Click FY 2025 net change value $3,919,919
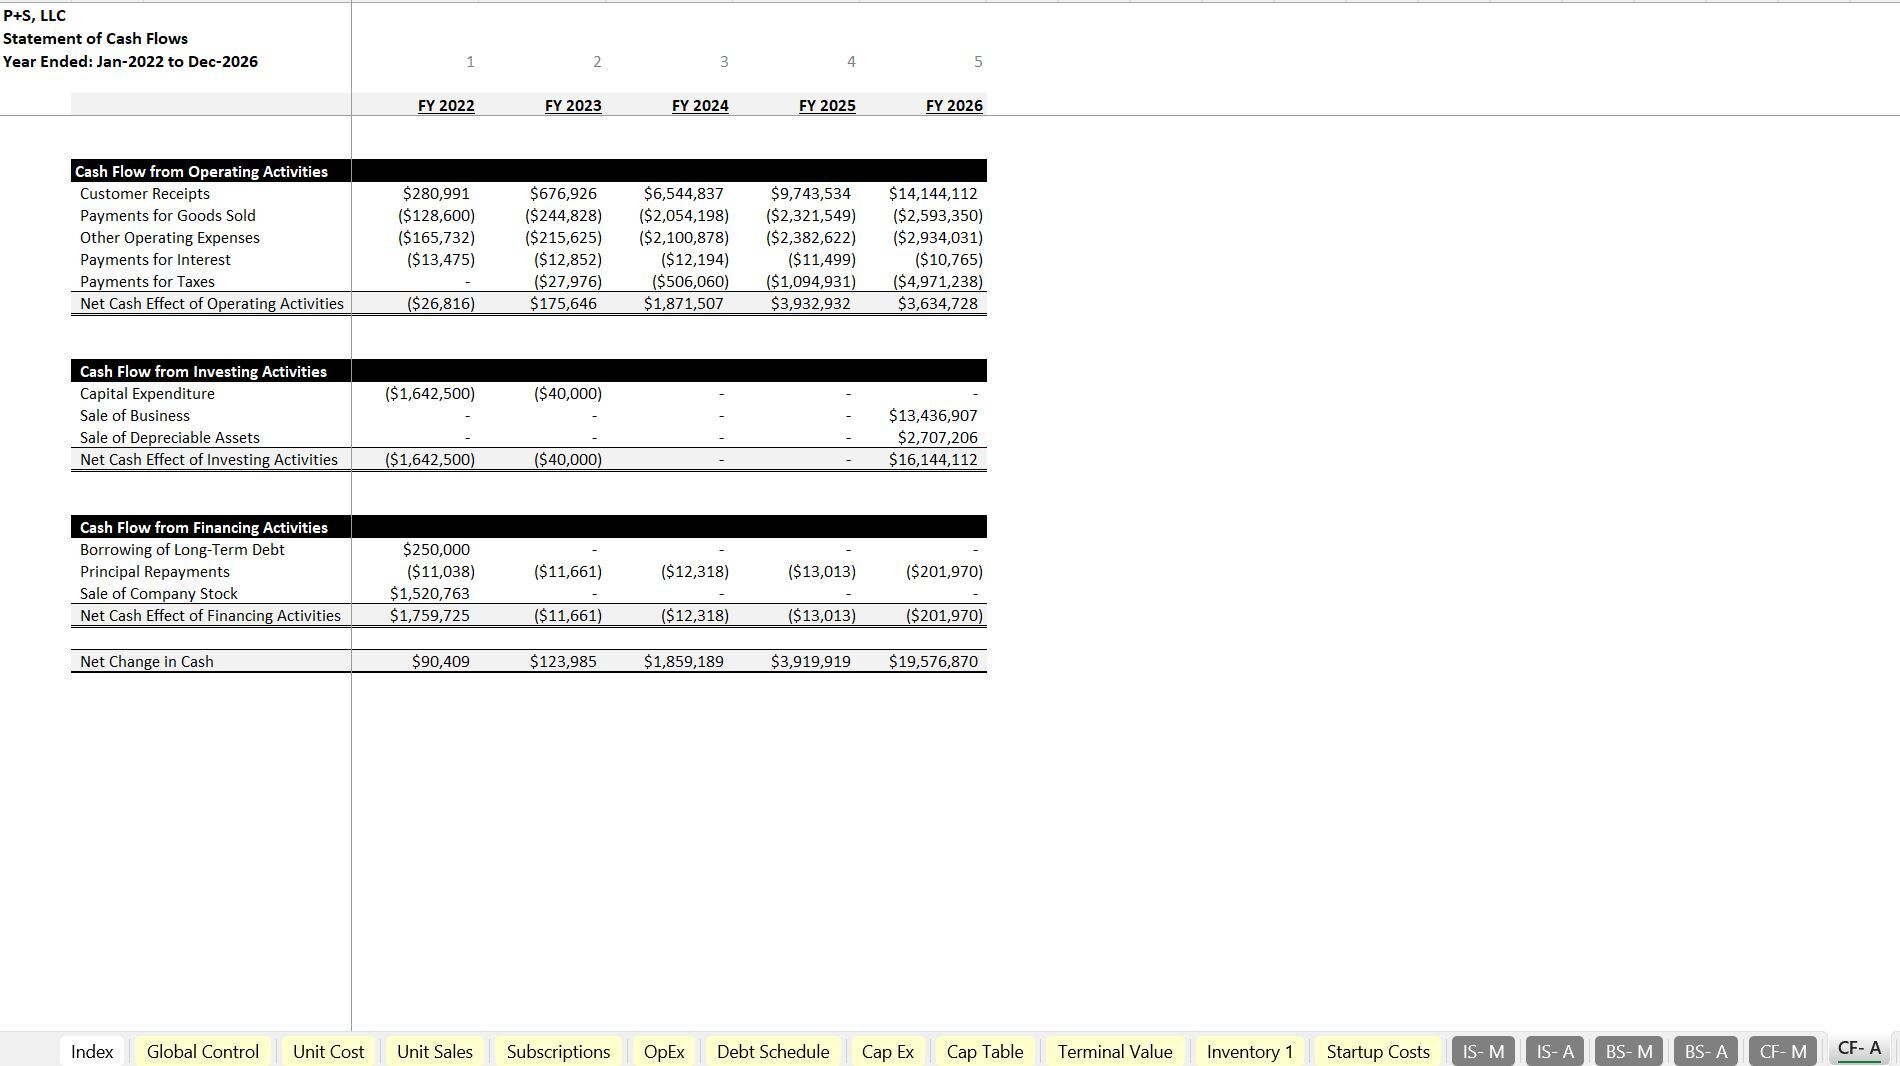 pyautogui.click(x=810, y=661)
